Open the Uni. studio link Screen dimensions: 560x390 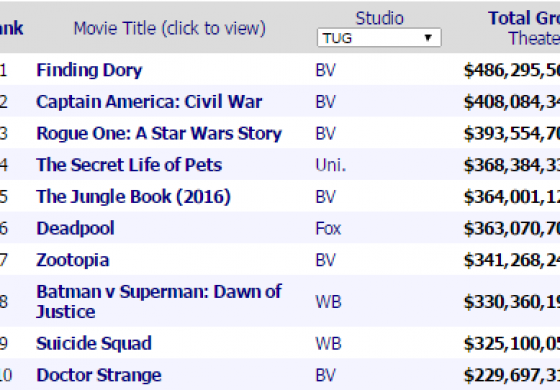[331, 165]
